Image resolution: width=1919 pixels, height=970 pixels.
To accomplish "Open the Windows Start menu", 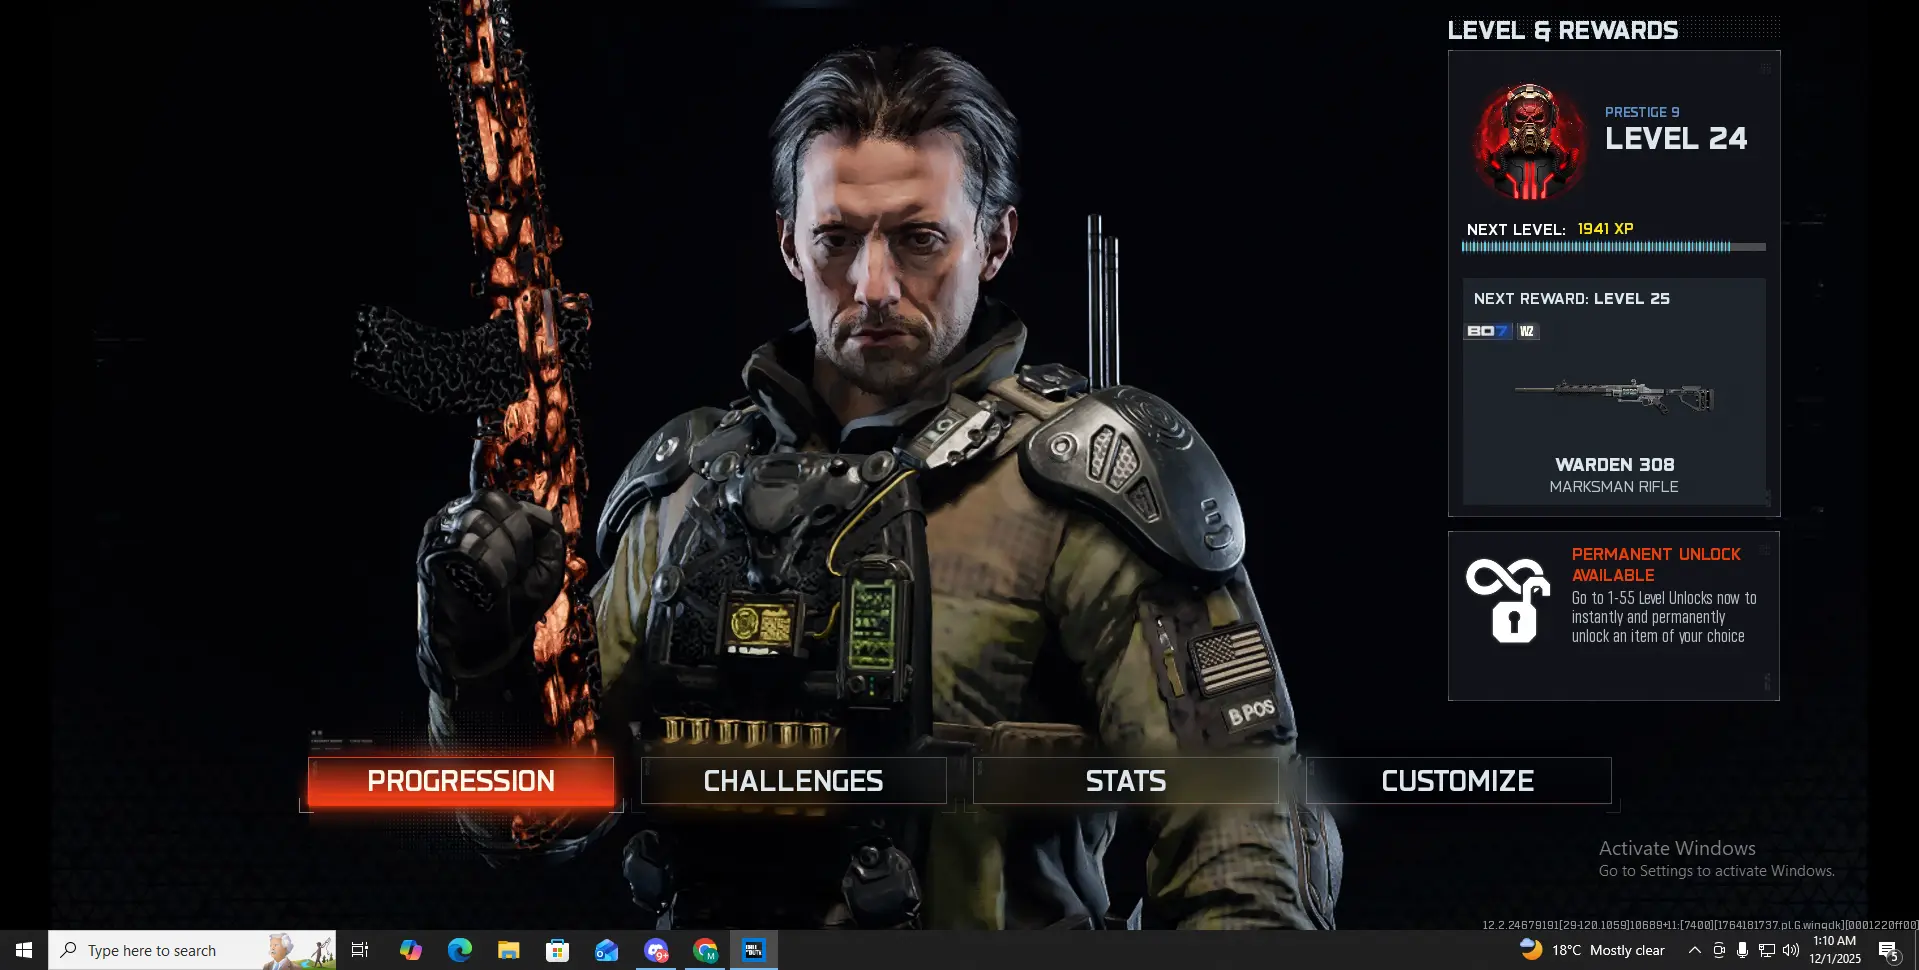I will click(x=24, y=950).
